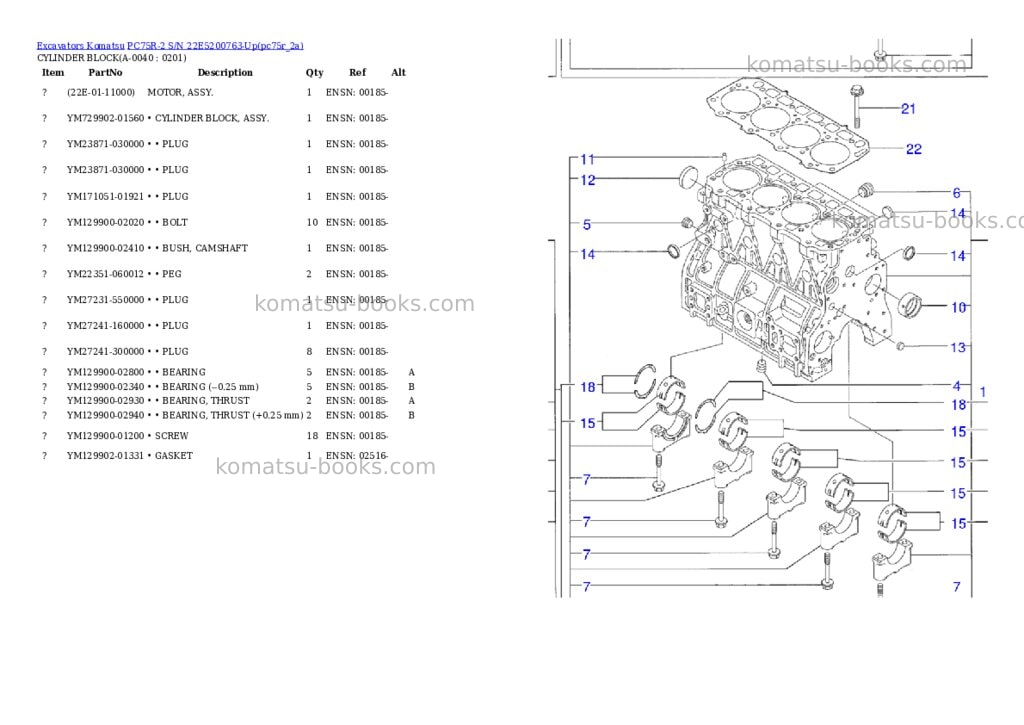The height and width of the screenshot is (725, 1024).
Task: Click callout number 12 in diagram
Action: [x=588, y=180]
